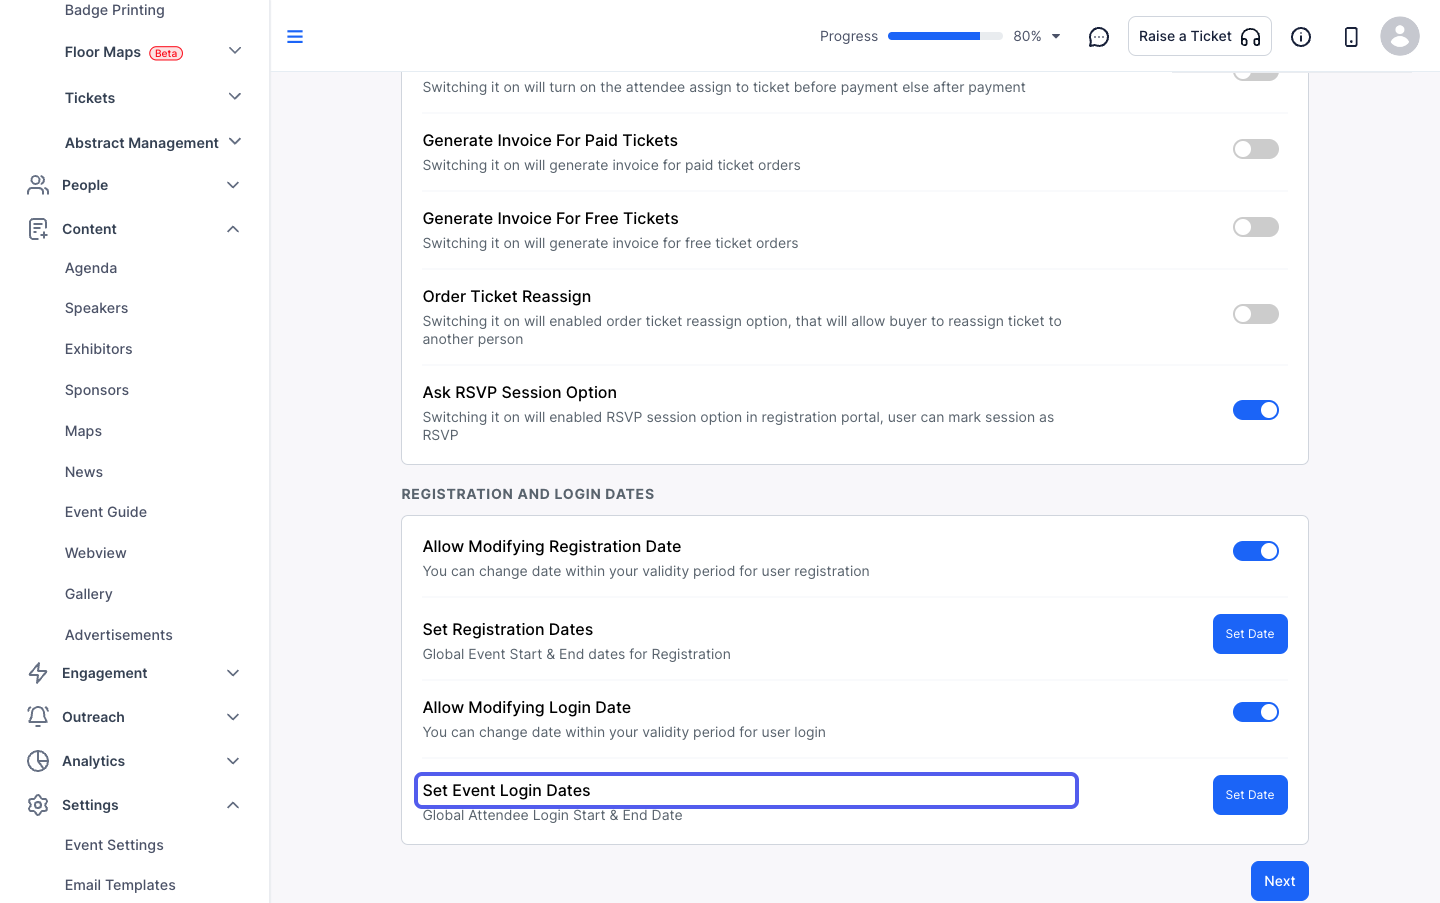Screen dimensions: 1440x903
Task: Open Email Templates in sidebar
Action: tap(120, 885)
